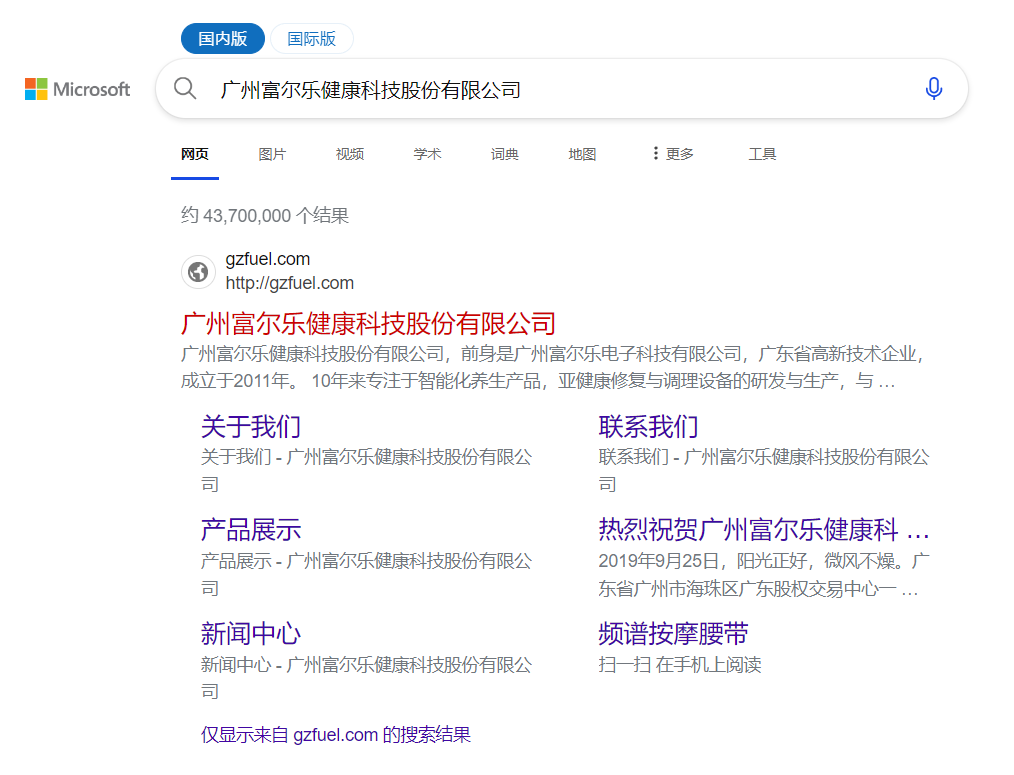Open the 新闻中心 sitelink

coord(251,633)
